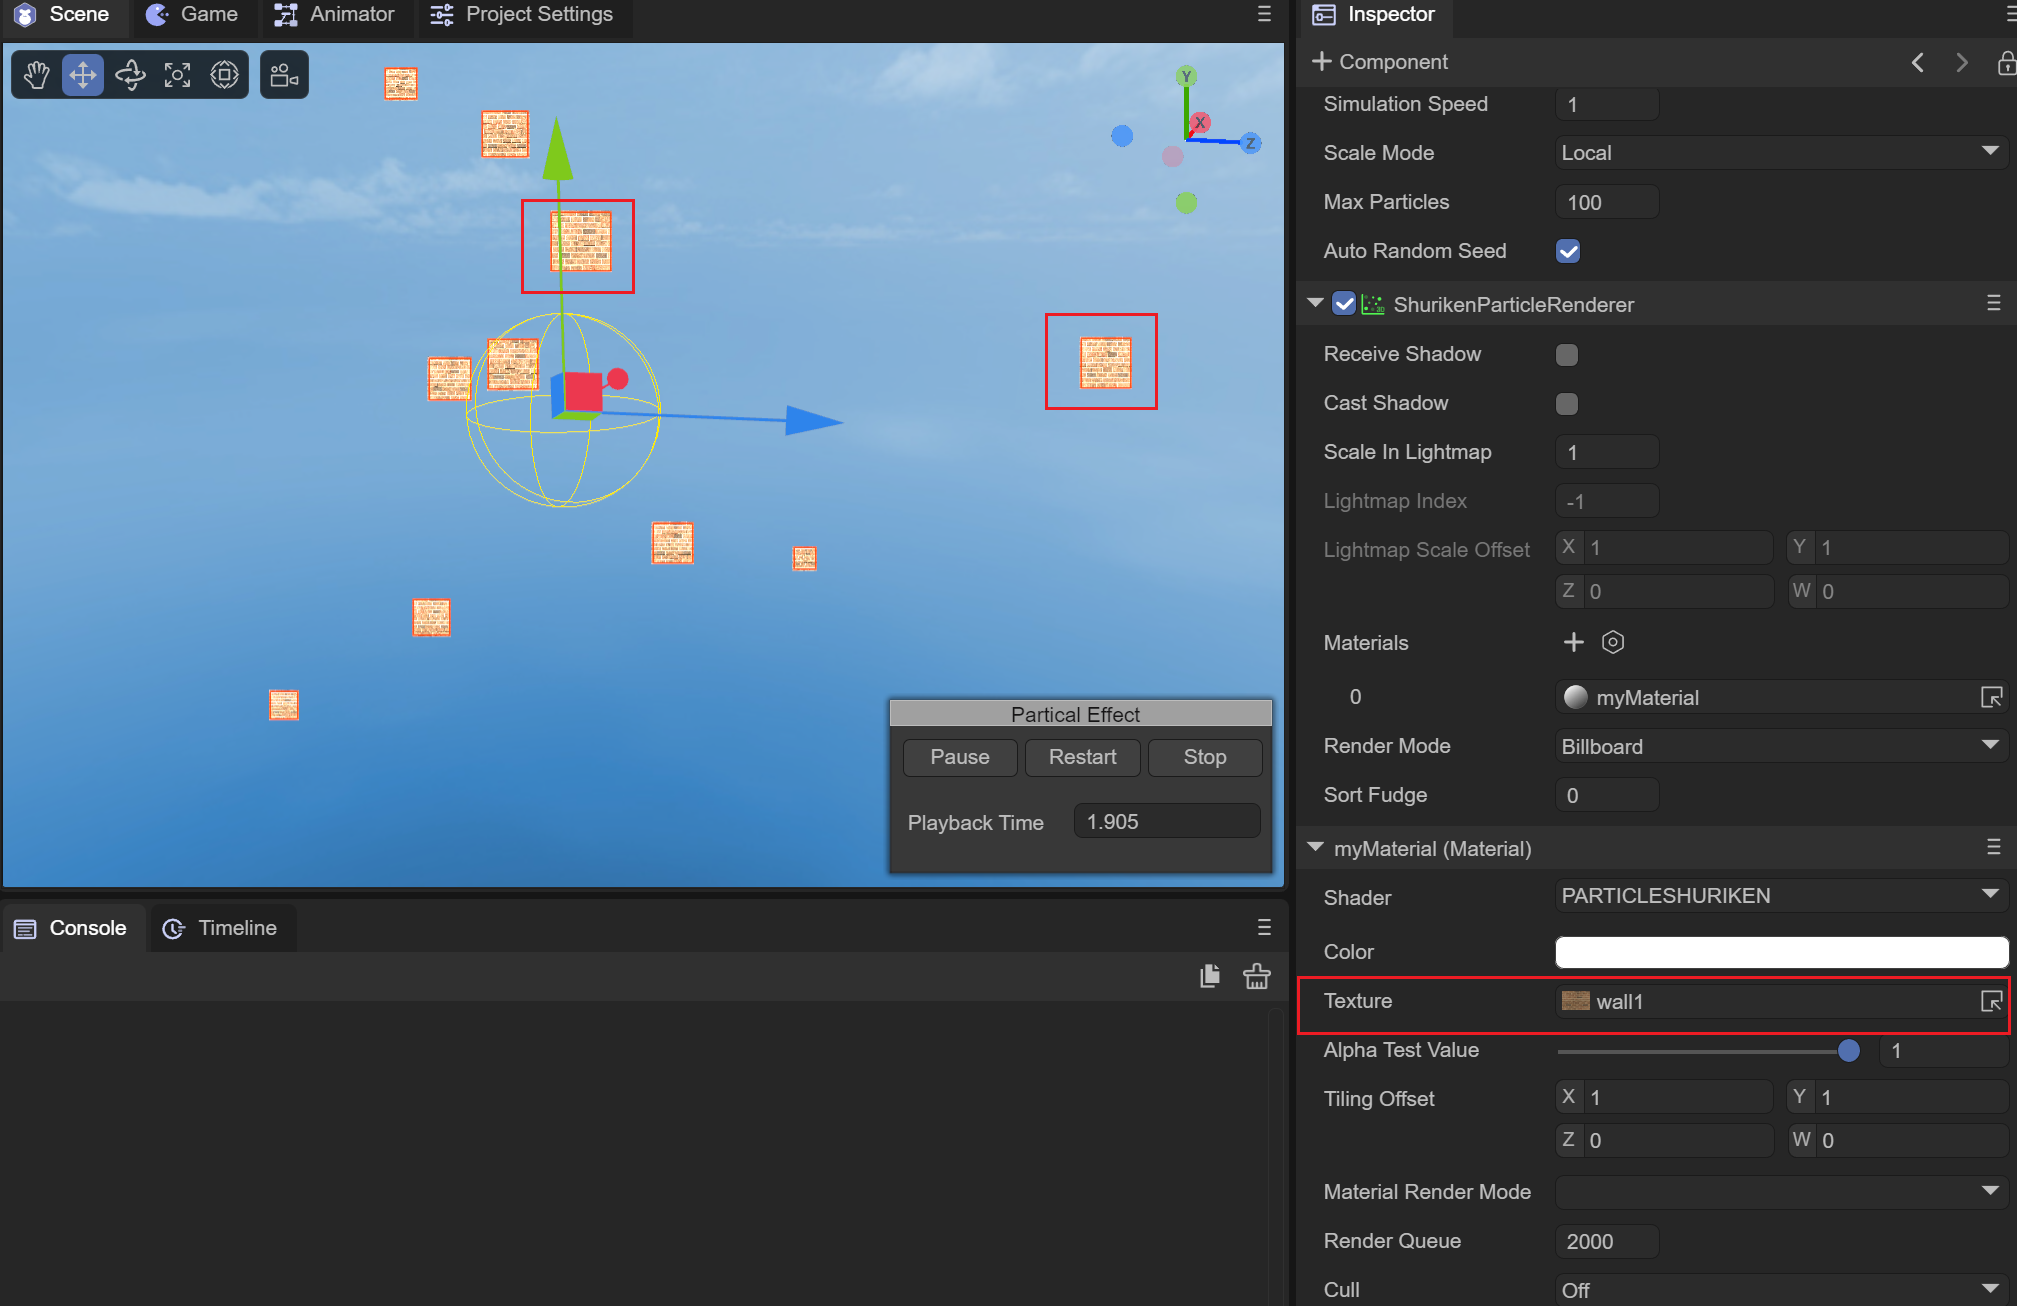The height and width of the screenshot is (1306, 2017).
Task: Open the Scale Mode dropdown
Action: (1781, 153)
